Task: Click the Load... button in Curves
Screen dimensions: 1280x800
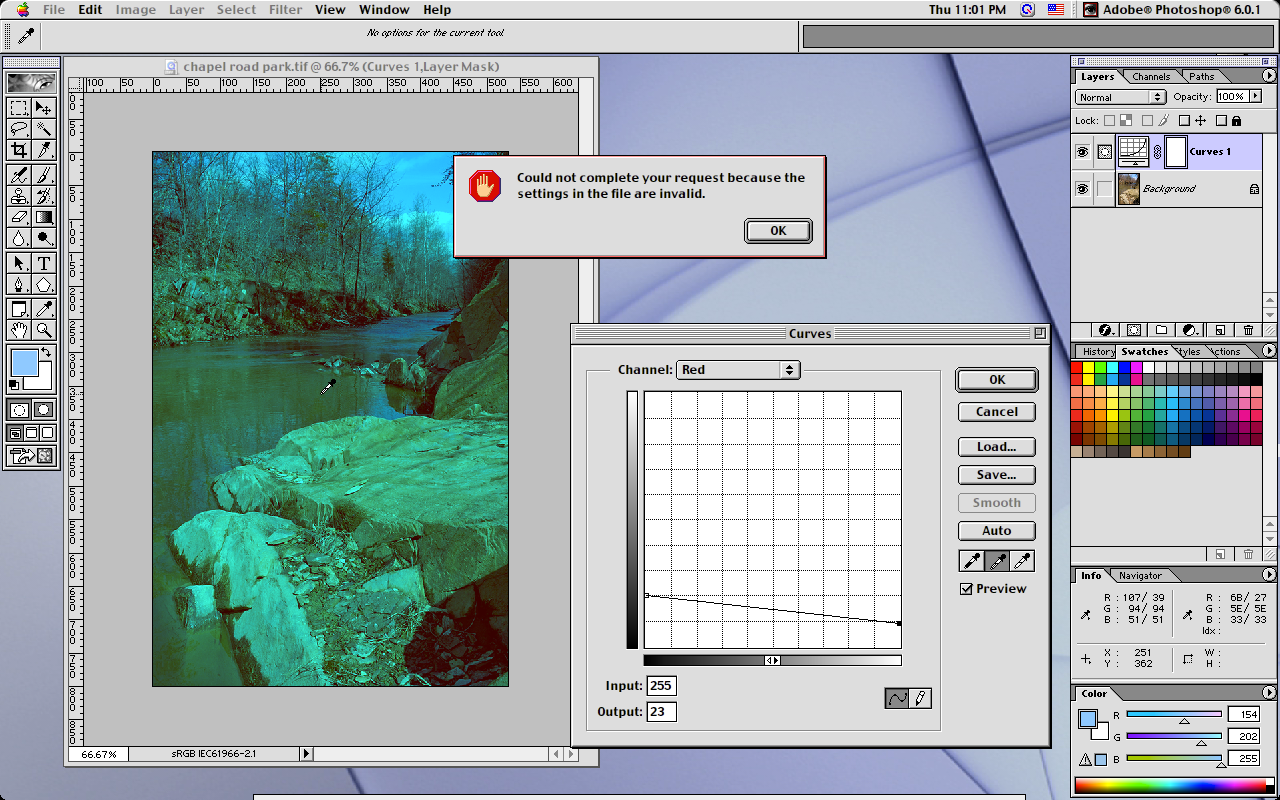Action: [x=997, y=447]
